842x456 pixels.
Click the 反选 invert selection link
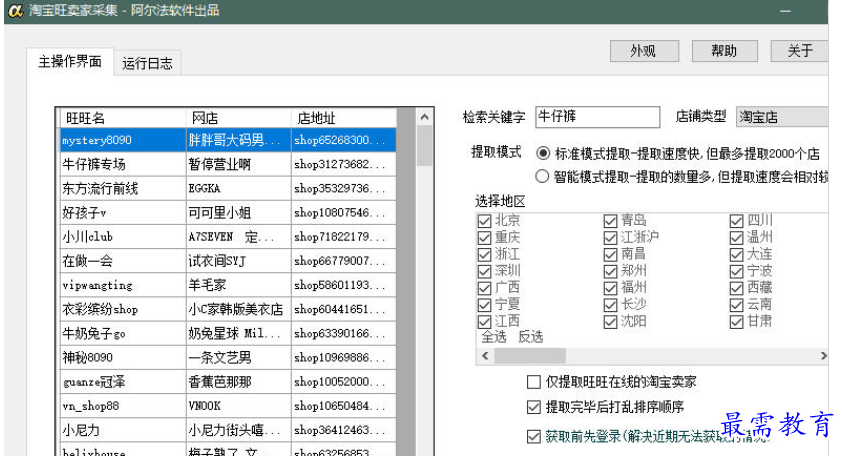coord(531,337)
